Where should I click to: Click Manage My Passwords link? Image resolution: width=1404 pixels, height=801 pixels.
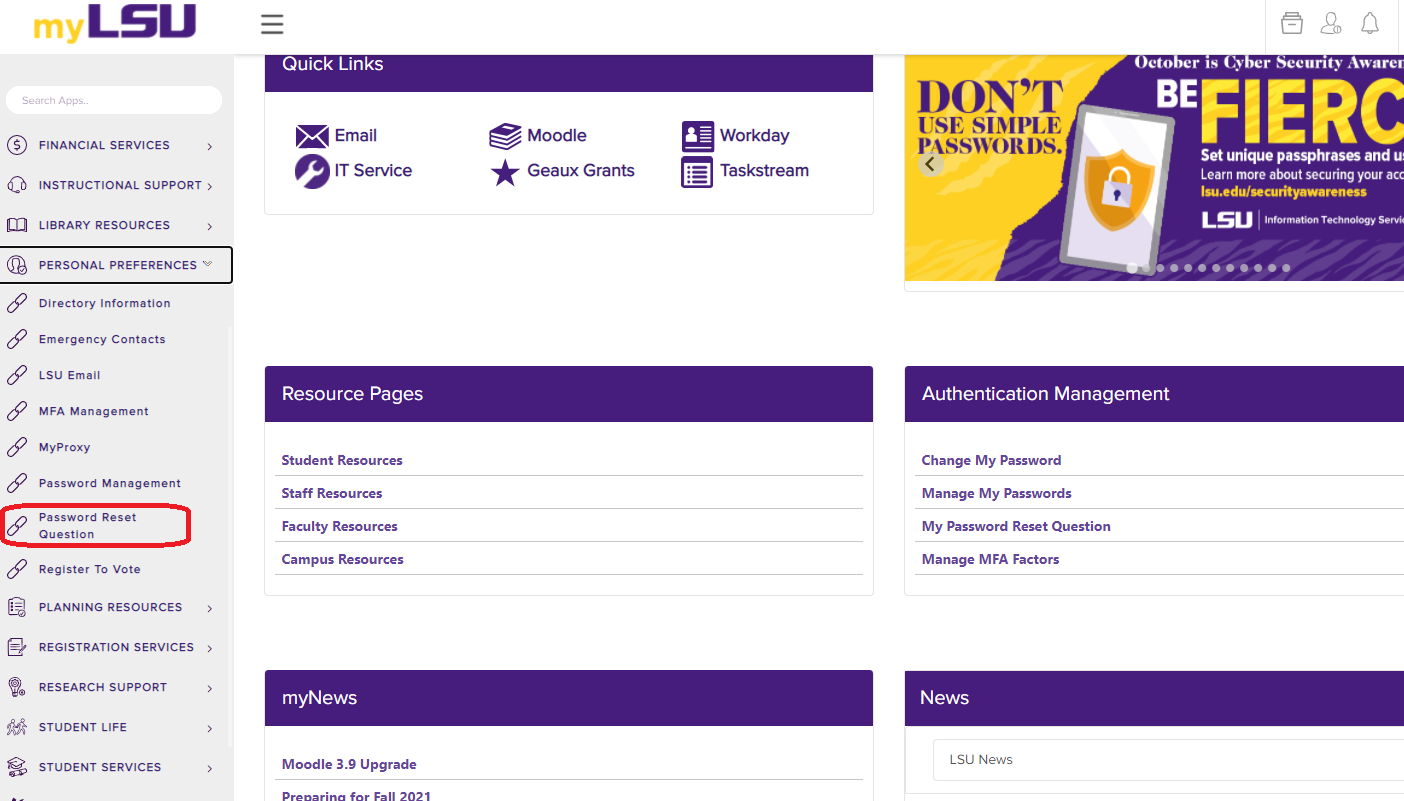[x=996, y=493]
